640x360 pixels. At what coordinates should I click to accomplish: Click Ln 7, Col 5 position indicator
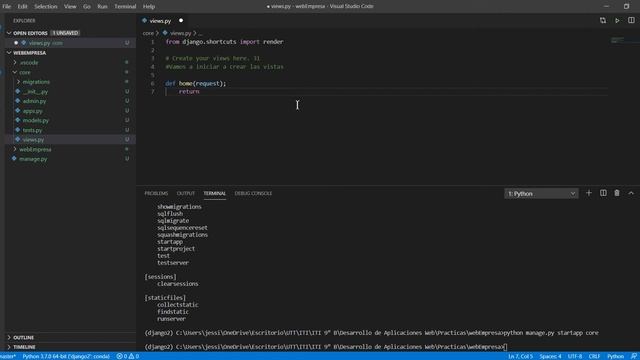click(520, 356)
